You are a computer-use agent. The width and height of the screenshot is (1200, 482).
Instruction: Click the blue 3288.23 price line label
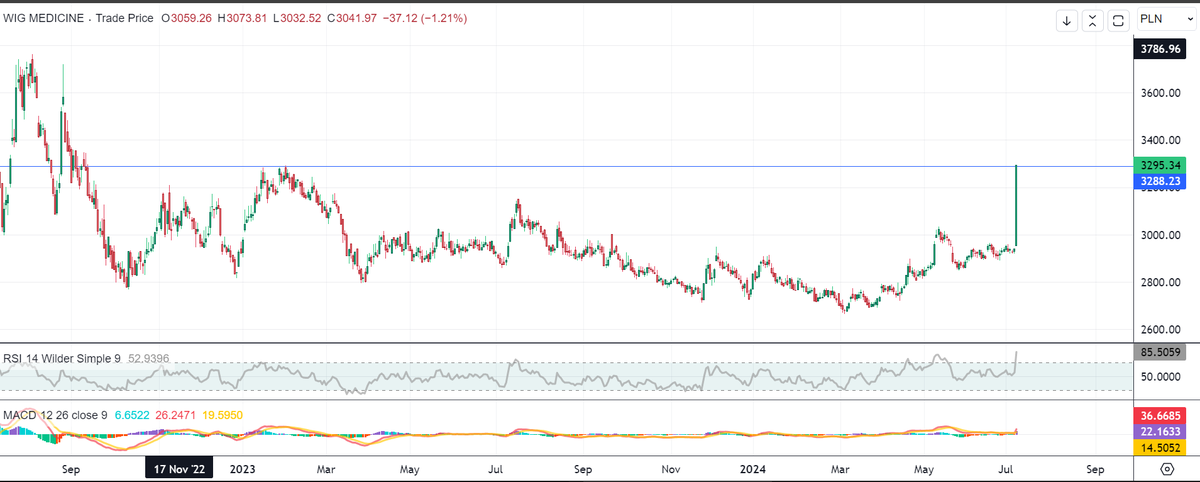[1160, 181]
